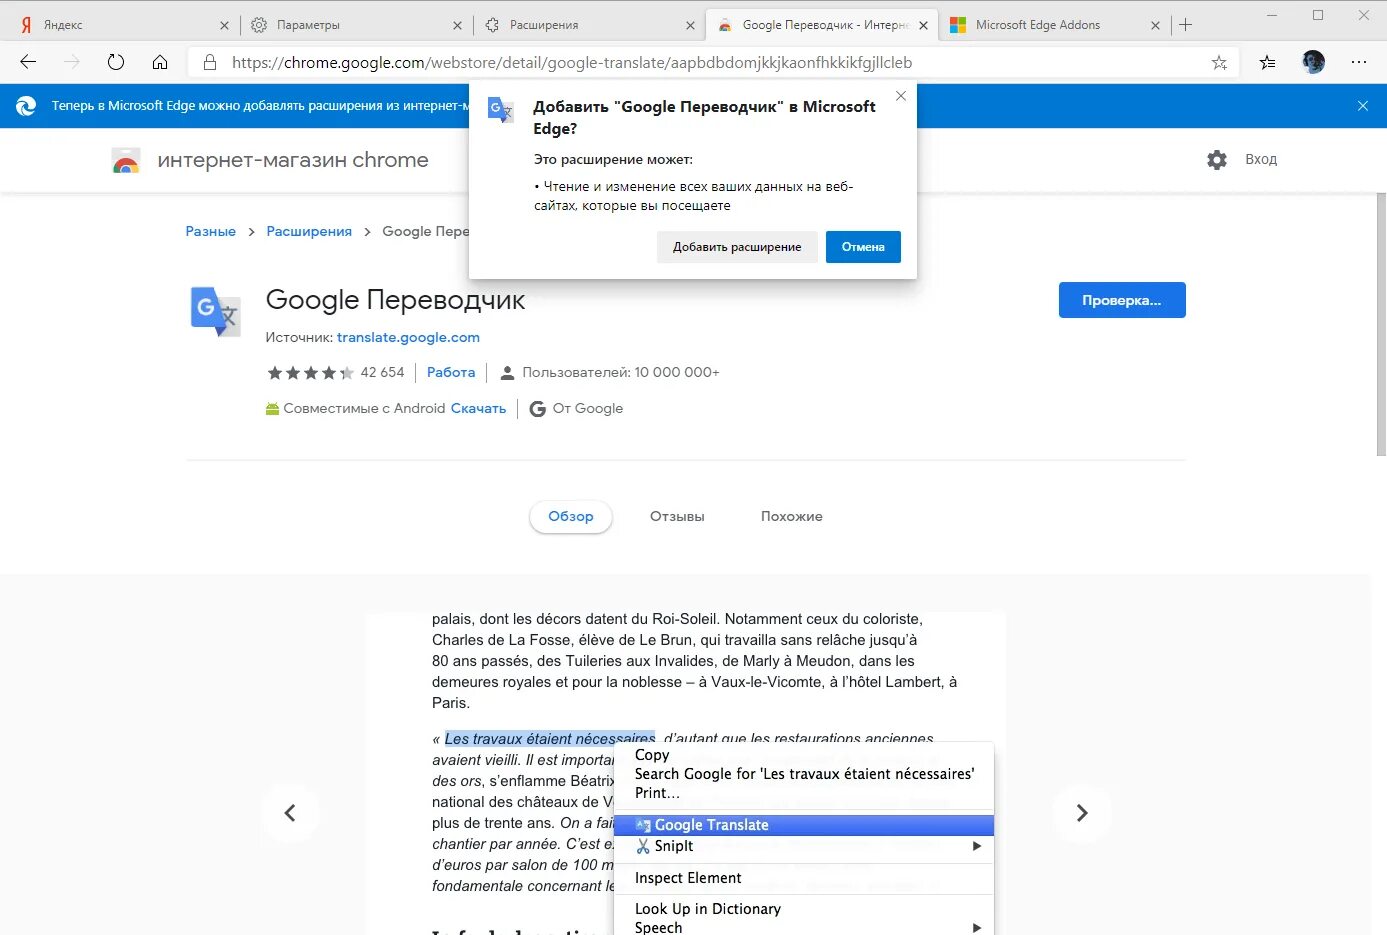Screen dimensions: 1387x935
Task: Click the rating stars of the extension
Action: 310,373
